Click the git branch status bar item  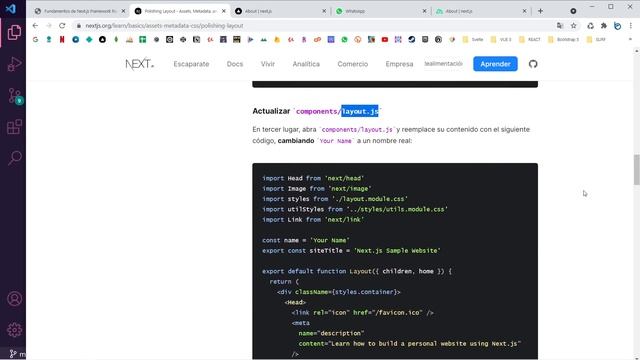pyautogui.click(x=17, y=354)
